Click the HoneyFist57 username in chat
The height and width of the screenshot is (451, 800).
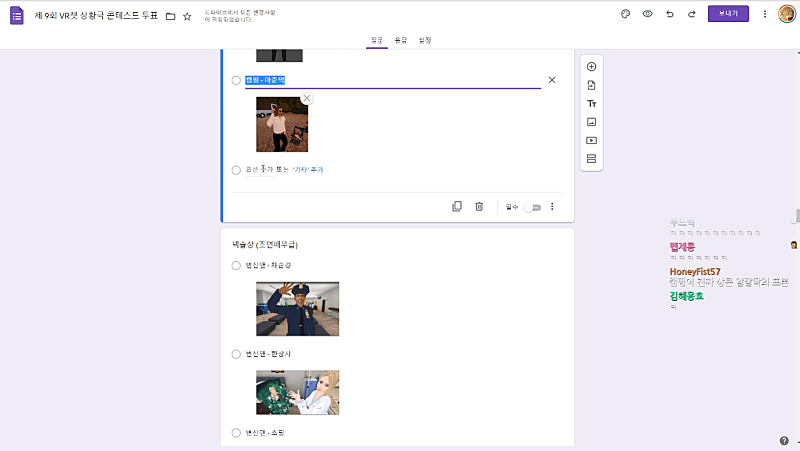(695, 271)
